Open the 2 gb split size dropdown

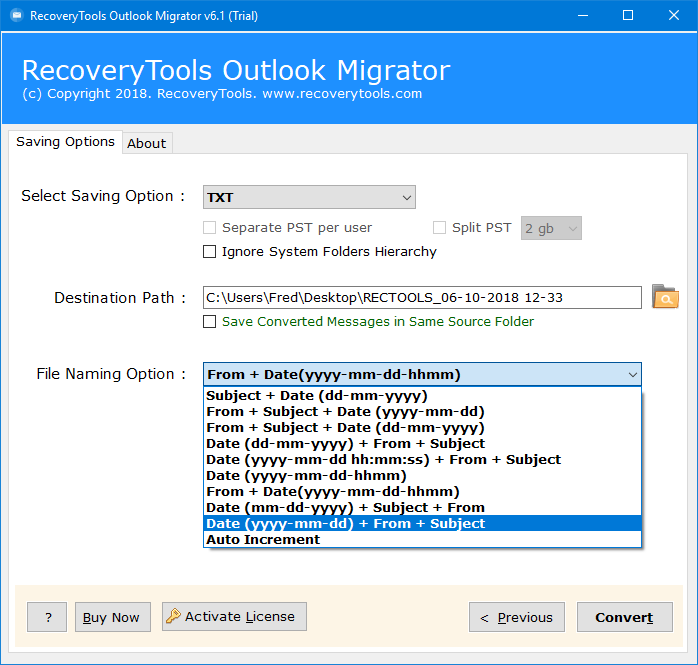coord(551,228)
